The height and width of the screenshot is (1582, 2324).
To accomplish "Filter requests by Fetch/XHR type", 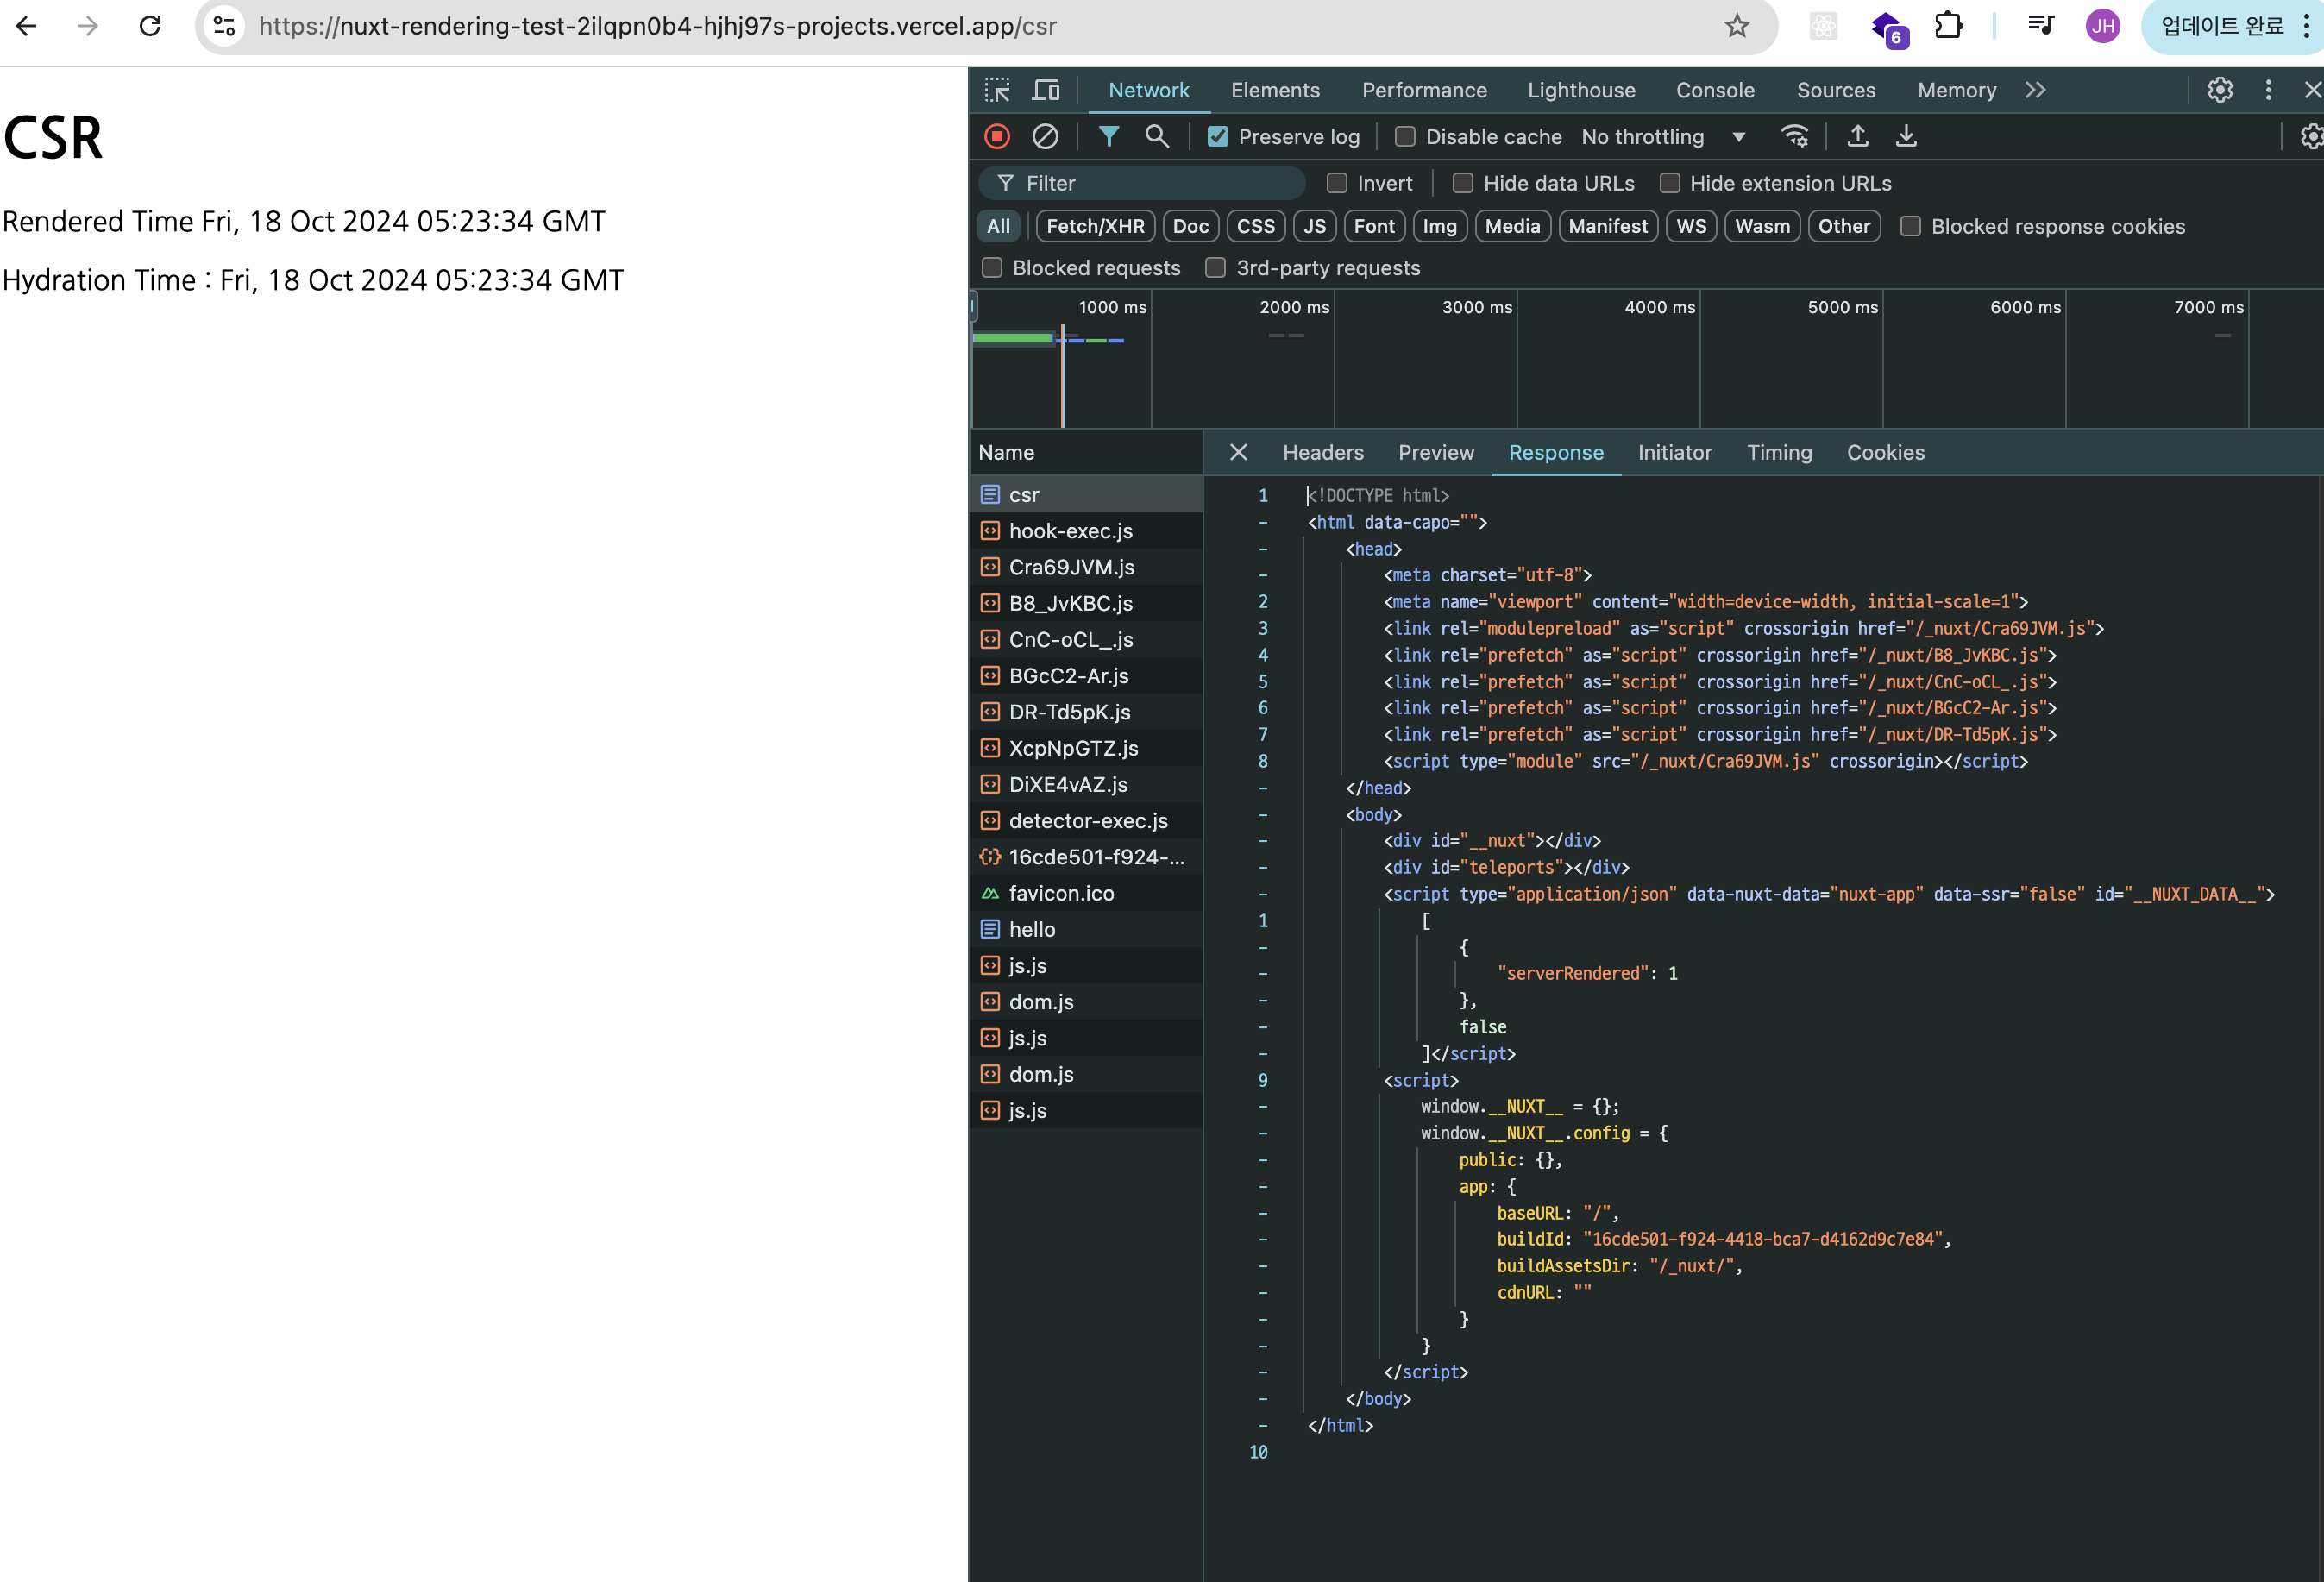I will point(1095,226).
